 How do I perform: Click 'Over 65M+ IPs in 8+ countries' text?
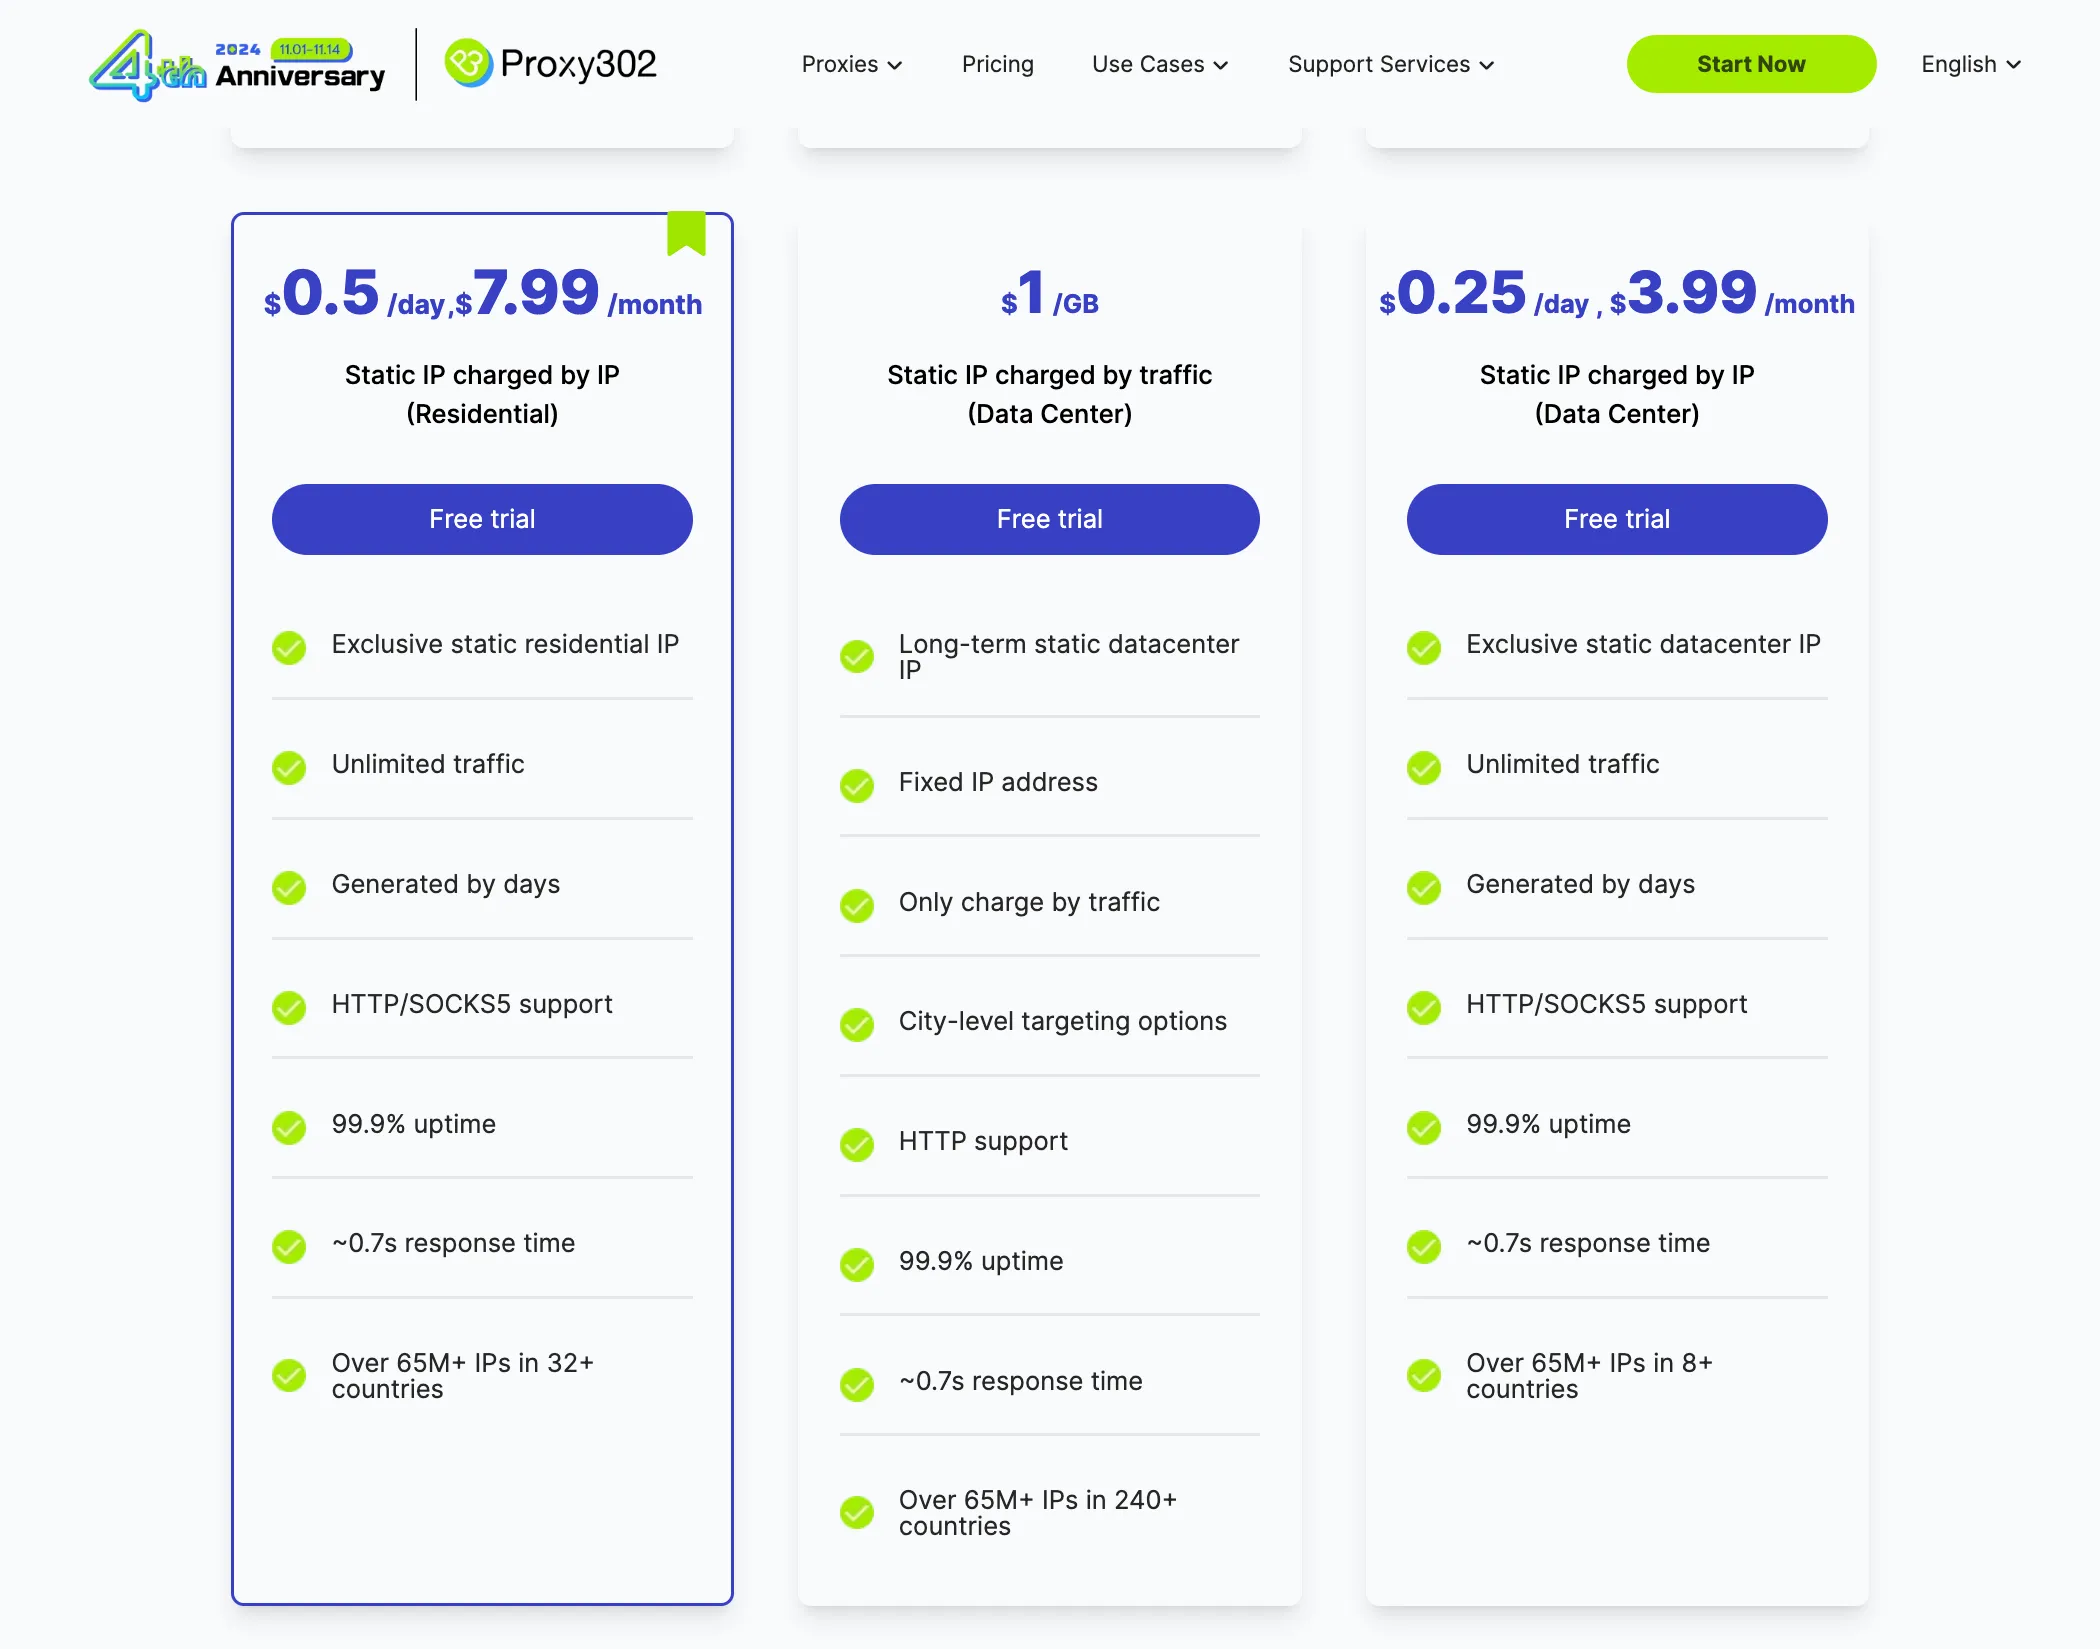tap(1589, 1376)
